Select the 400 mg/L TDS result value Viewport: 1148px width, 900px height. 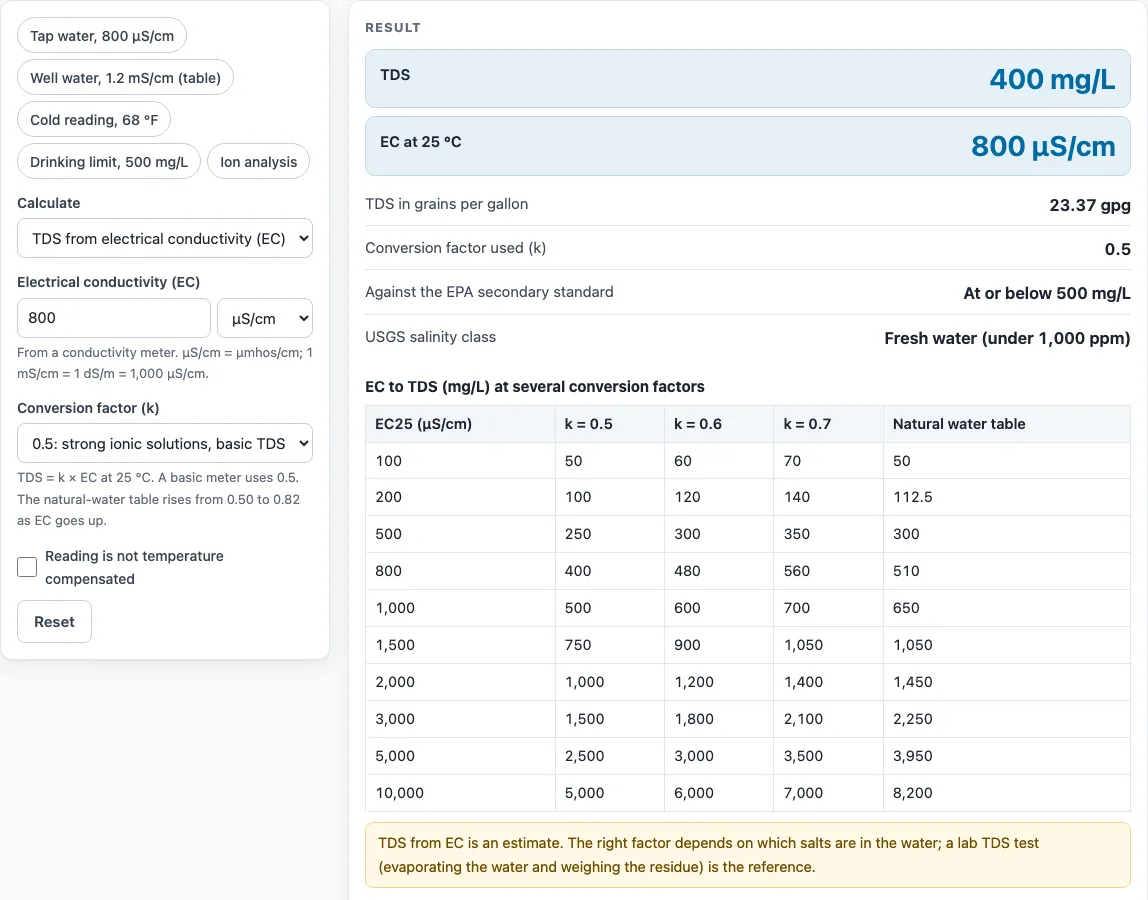point(1052,79)
